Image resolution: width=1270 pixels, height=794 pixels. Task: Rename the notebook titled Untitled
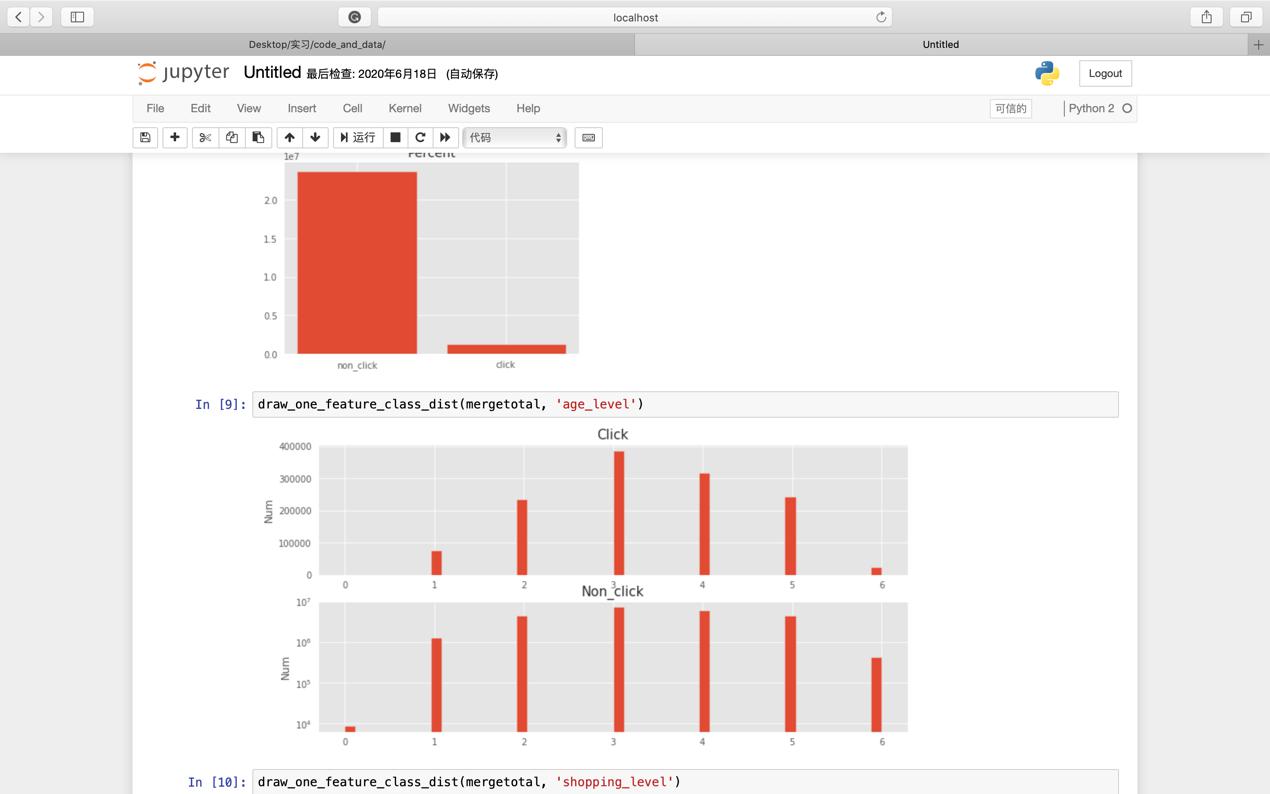pyautogui.click(x=272, y=72)
